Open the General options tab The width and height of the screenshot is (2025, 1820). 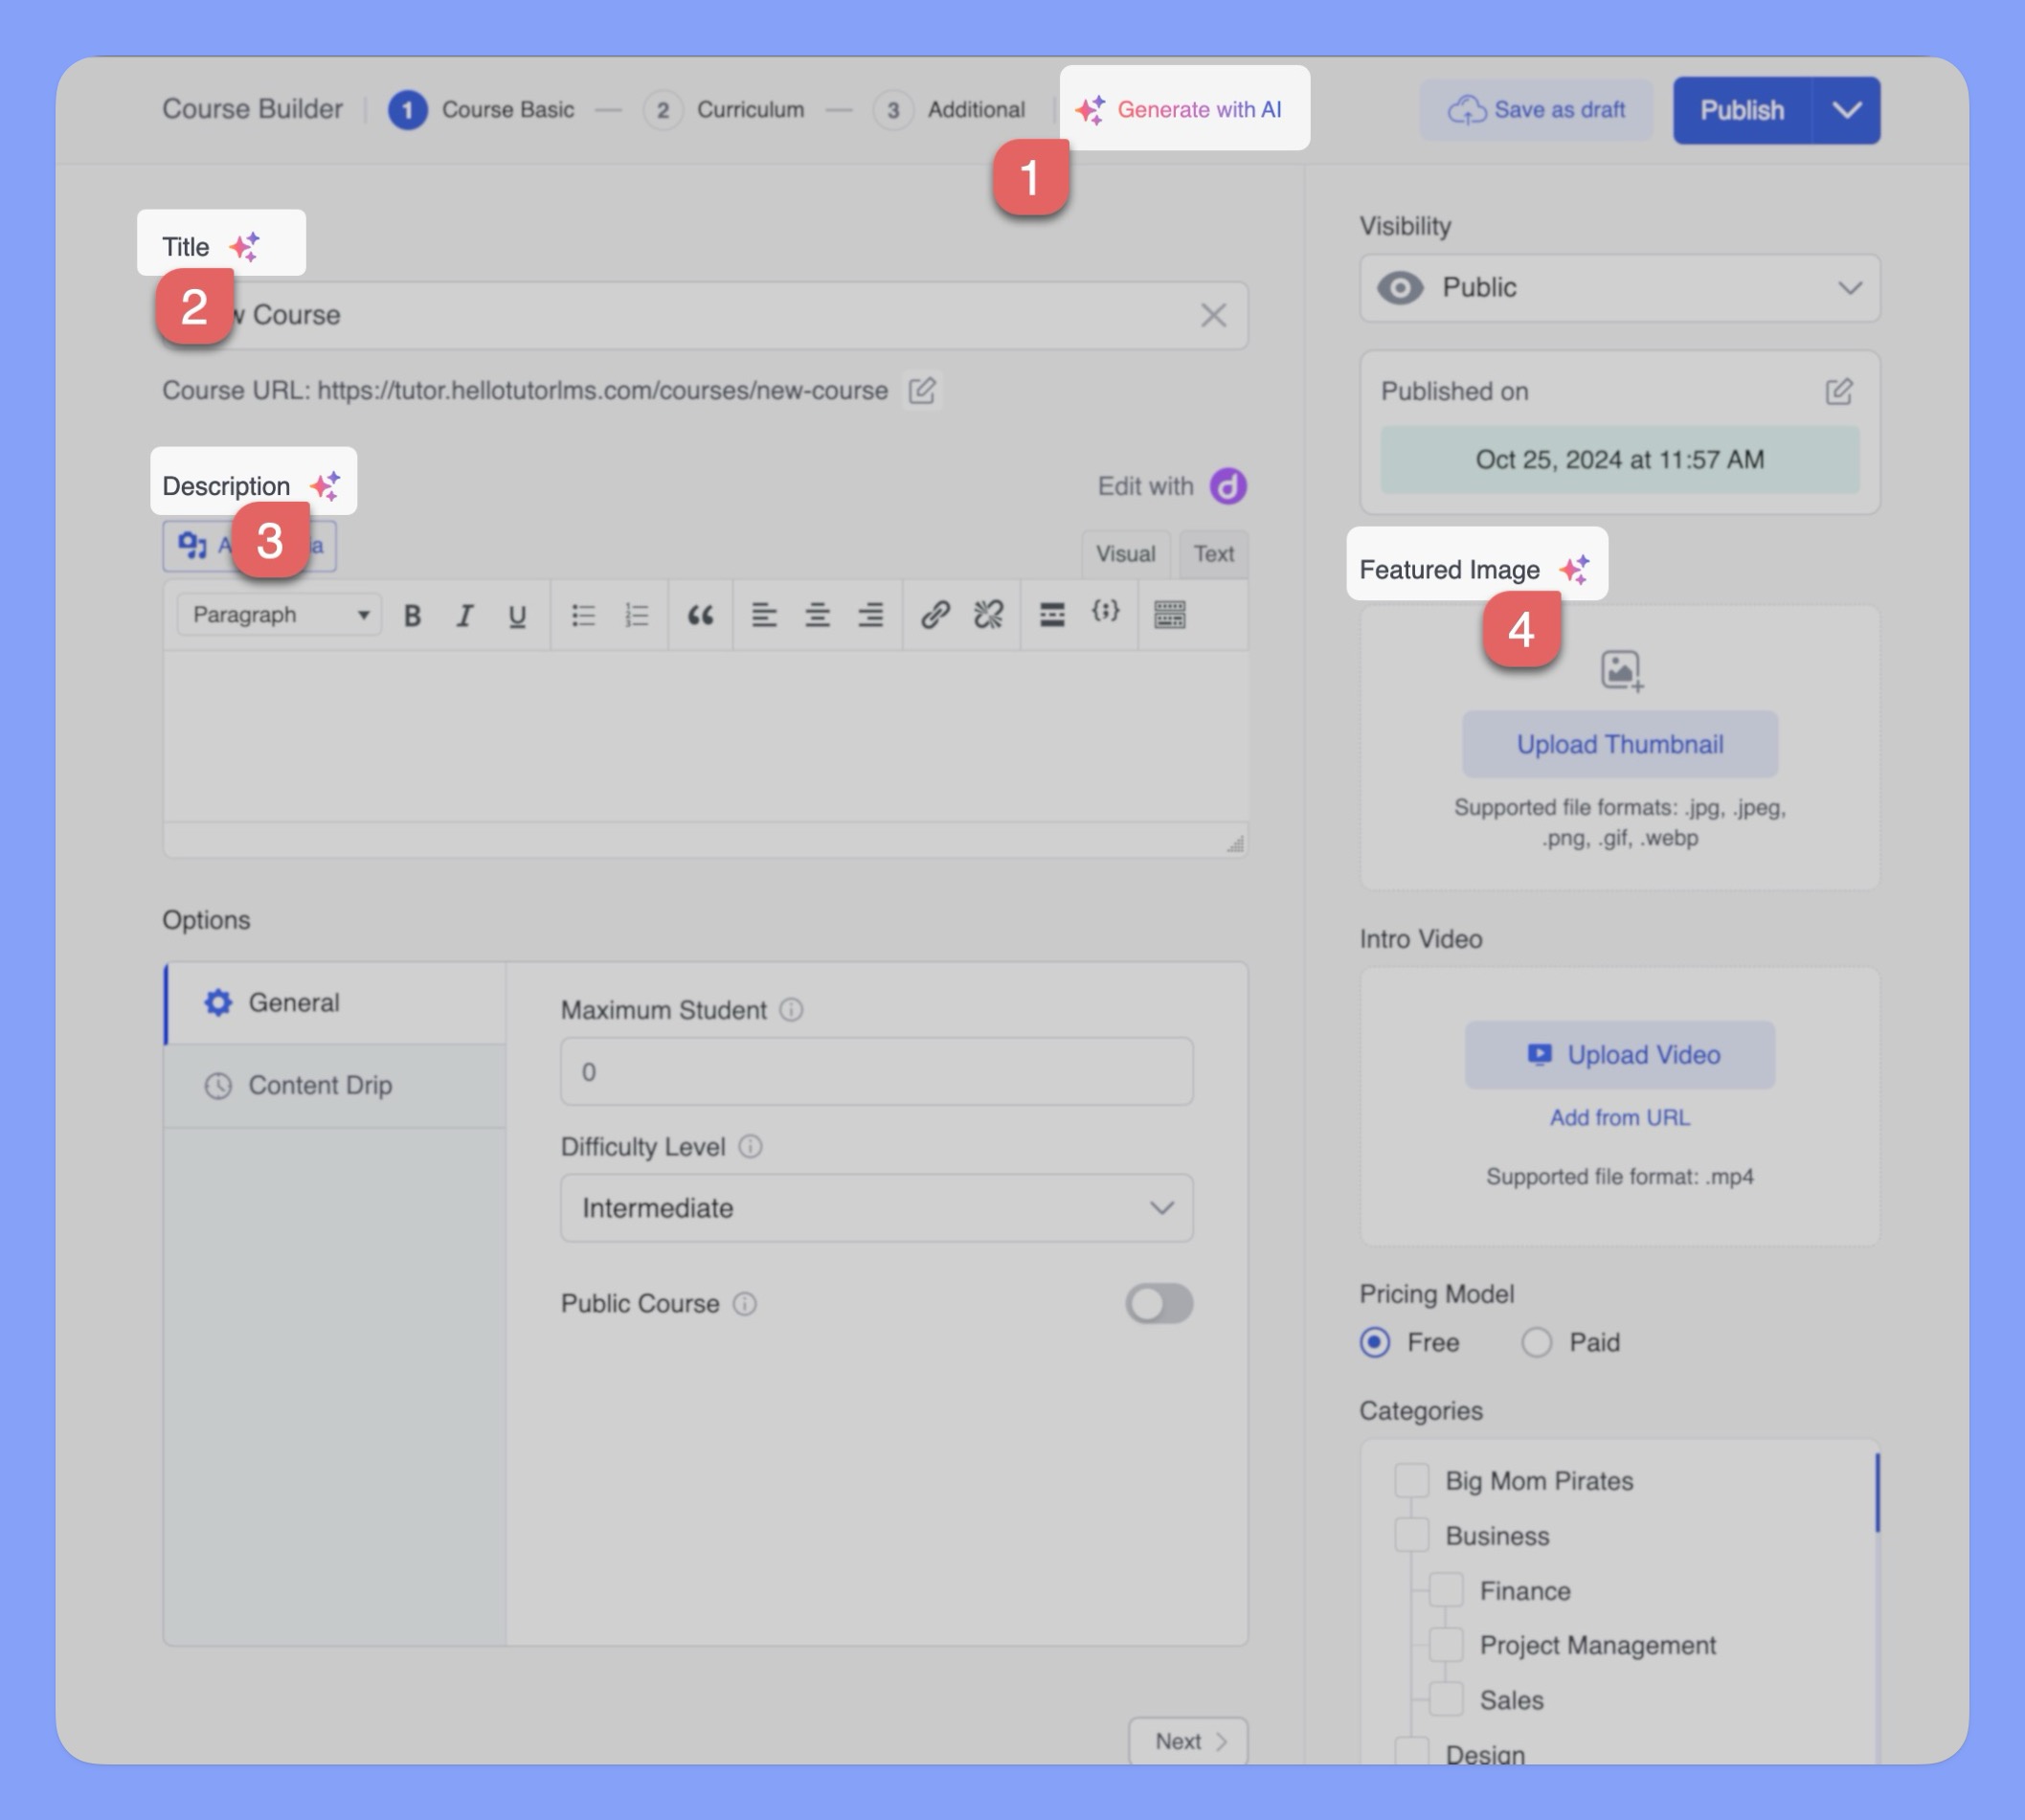coord(336,1003)
